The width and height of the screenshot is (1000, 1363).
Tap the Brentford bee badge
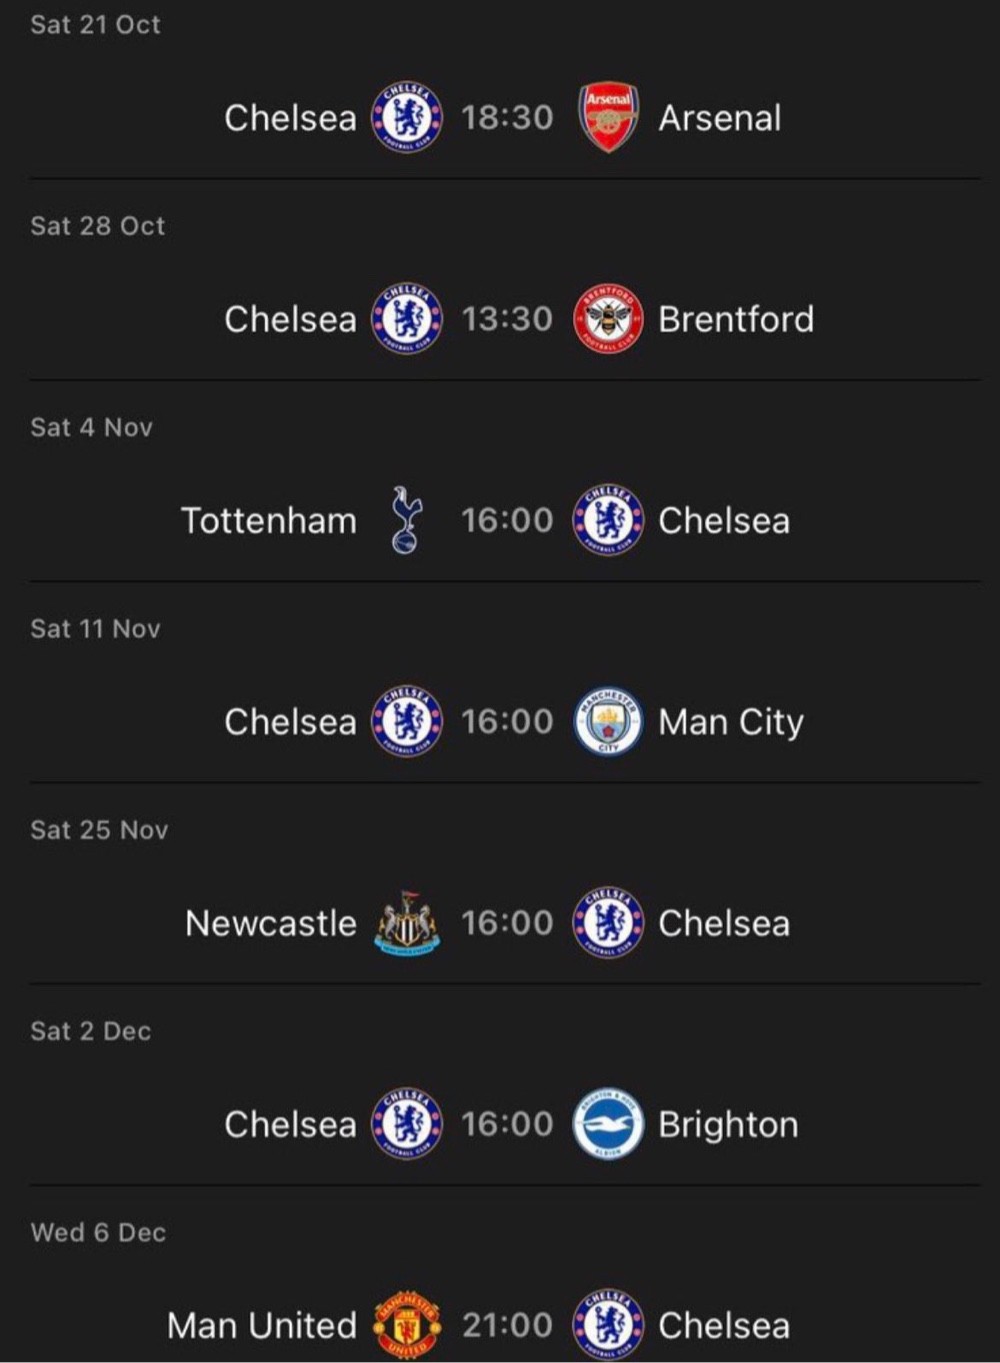pyautogui.click(x=608, y=319)
